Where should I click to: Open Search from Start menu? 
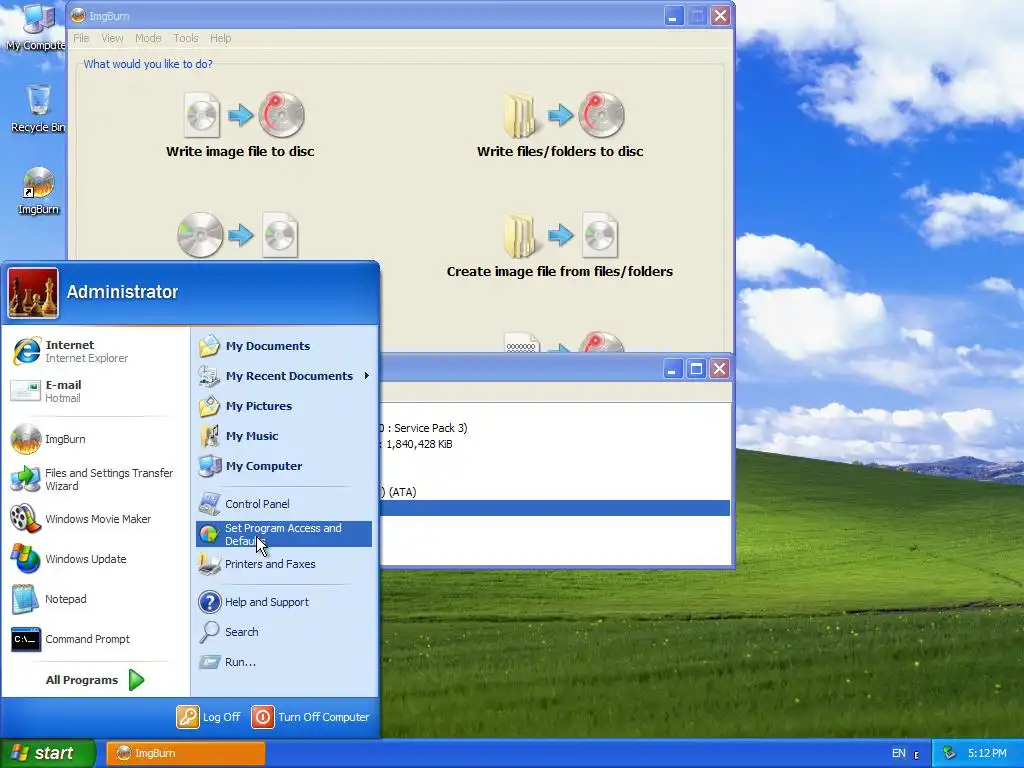tap(283, 632)
